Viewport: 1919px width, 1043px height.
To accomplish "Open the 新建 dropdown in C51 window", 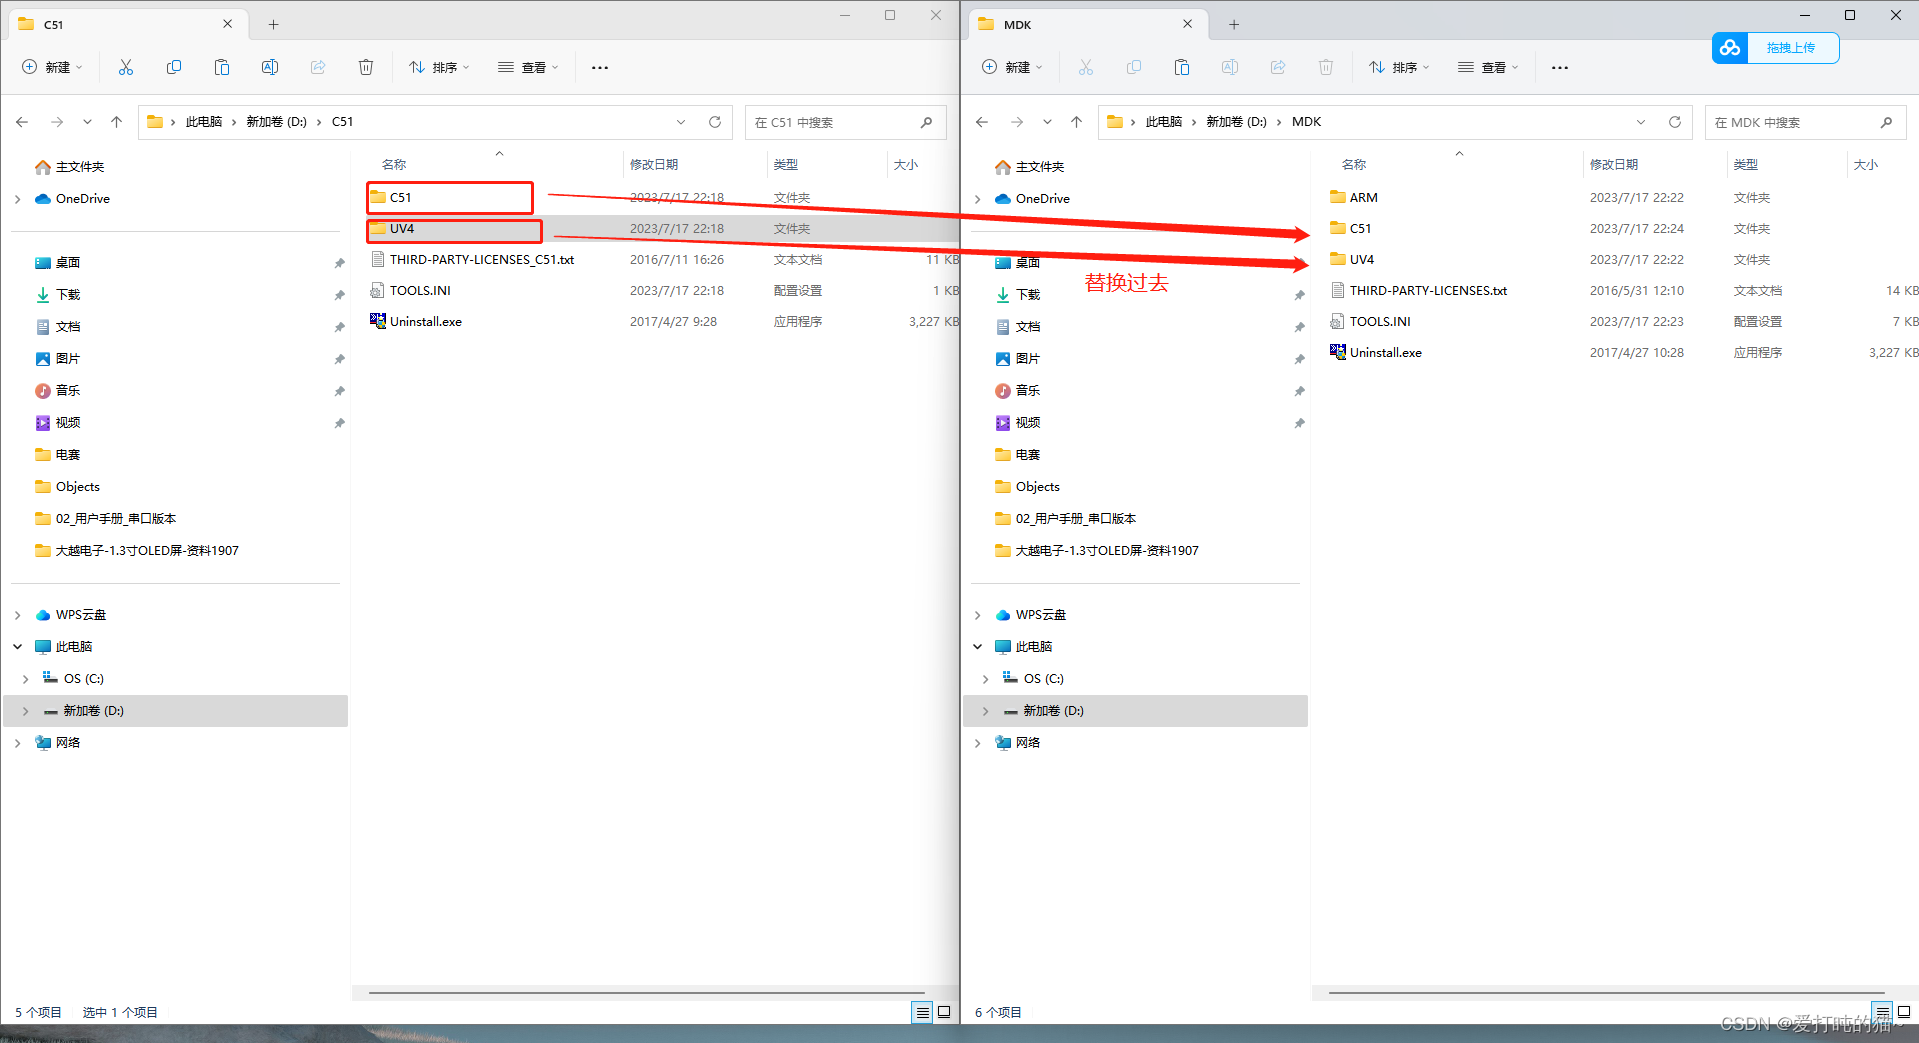I will (x=53, y=67).
